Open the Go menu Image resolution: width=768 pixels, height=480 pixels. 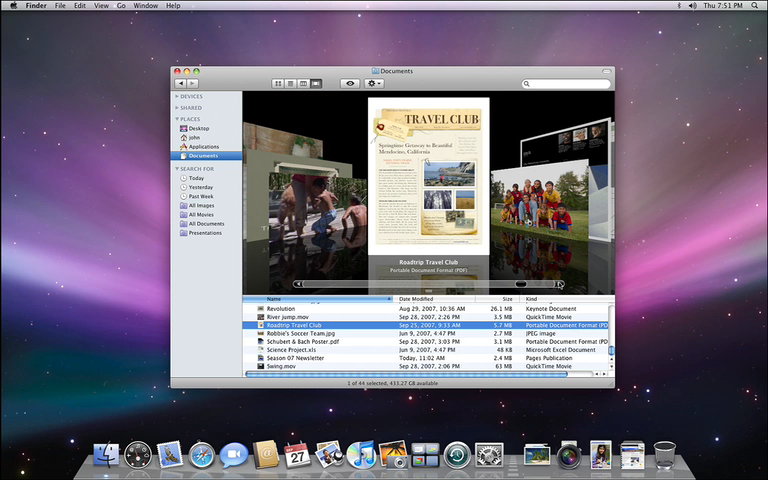121,5
